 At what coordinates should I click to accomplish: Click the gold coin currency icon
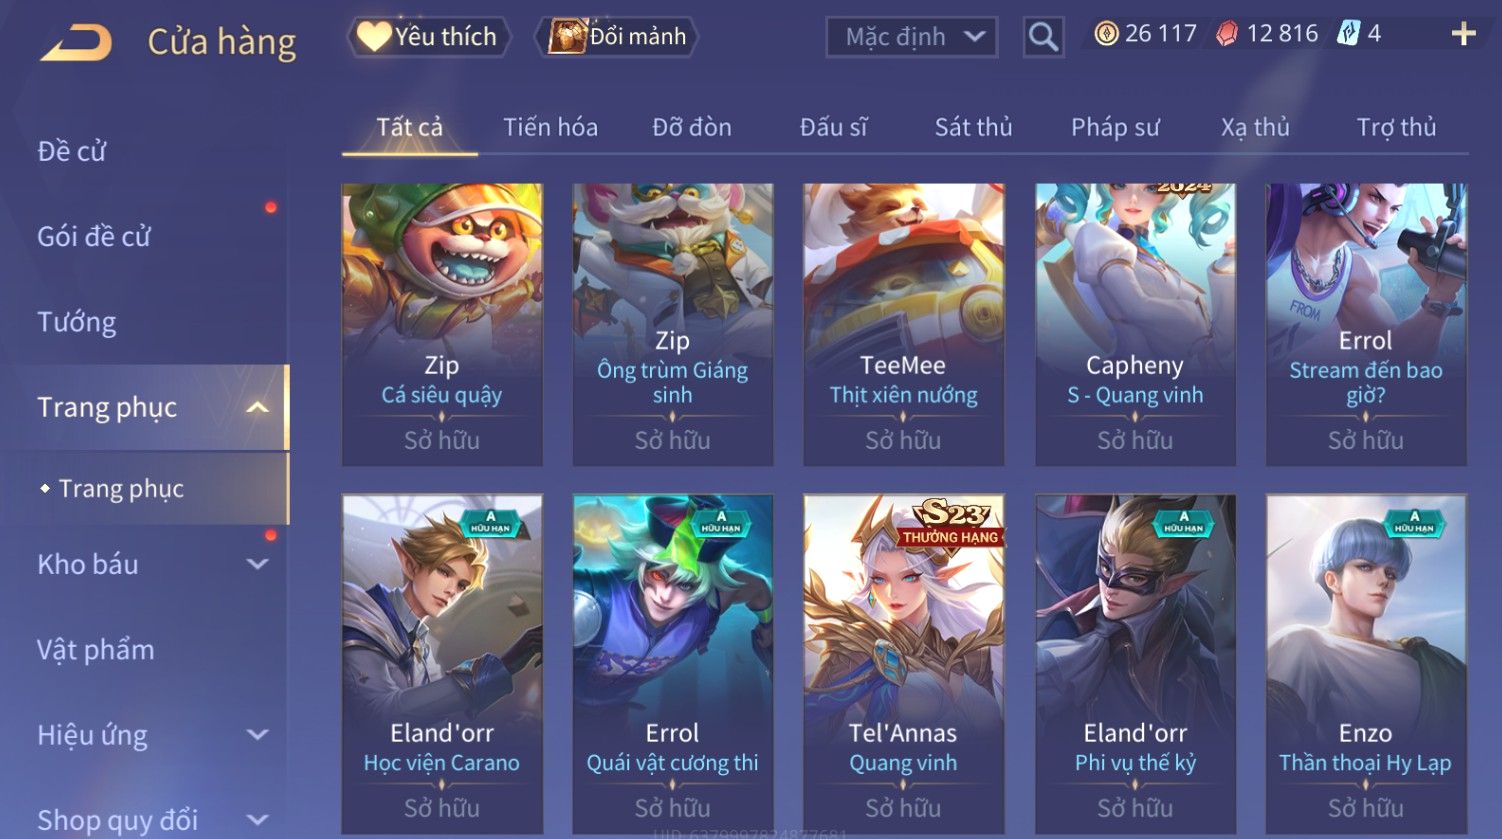point(1105,34)
